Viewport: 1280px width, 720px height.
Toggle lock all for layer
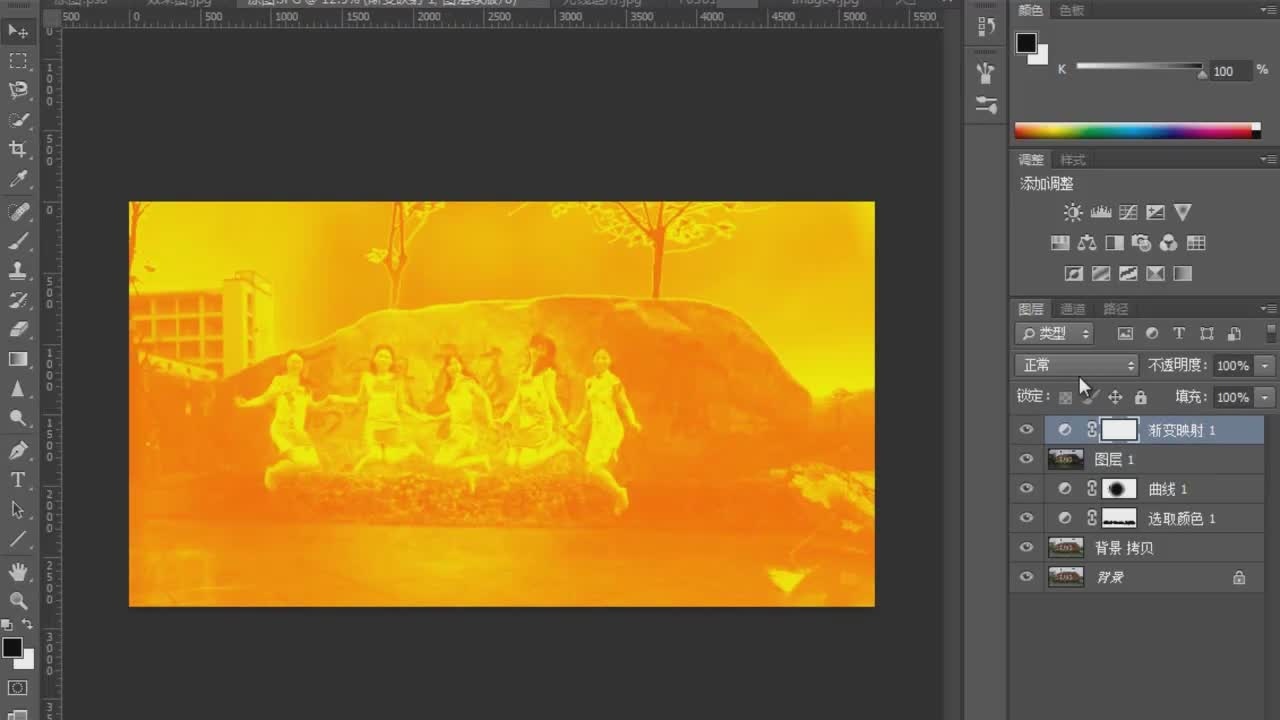tap(1141, 397)
